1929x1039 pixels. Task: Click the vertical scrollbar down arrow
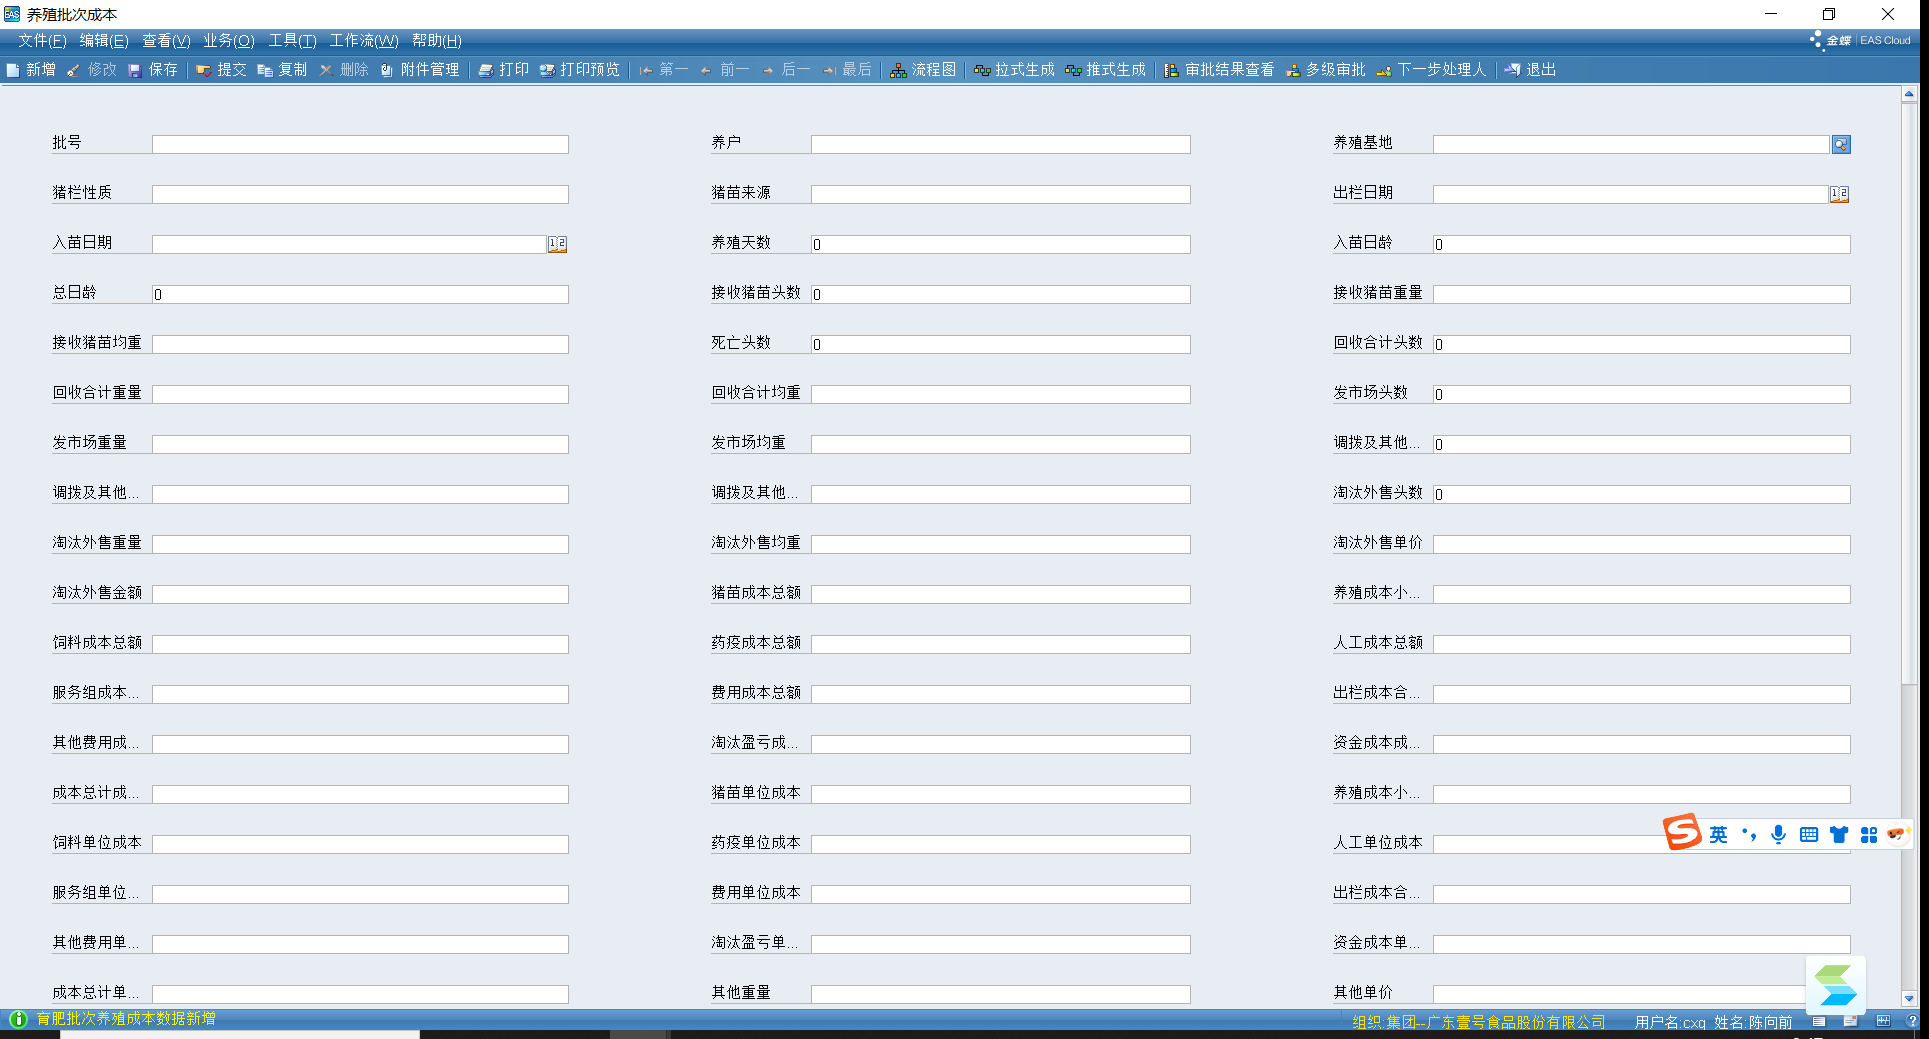pyautogui.click(x=1909, y=998)
